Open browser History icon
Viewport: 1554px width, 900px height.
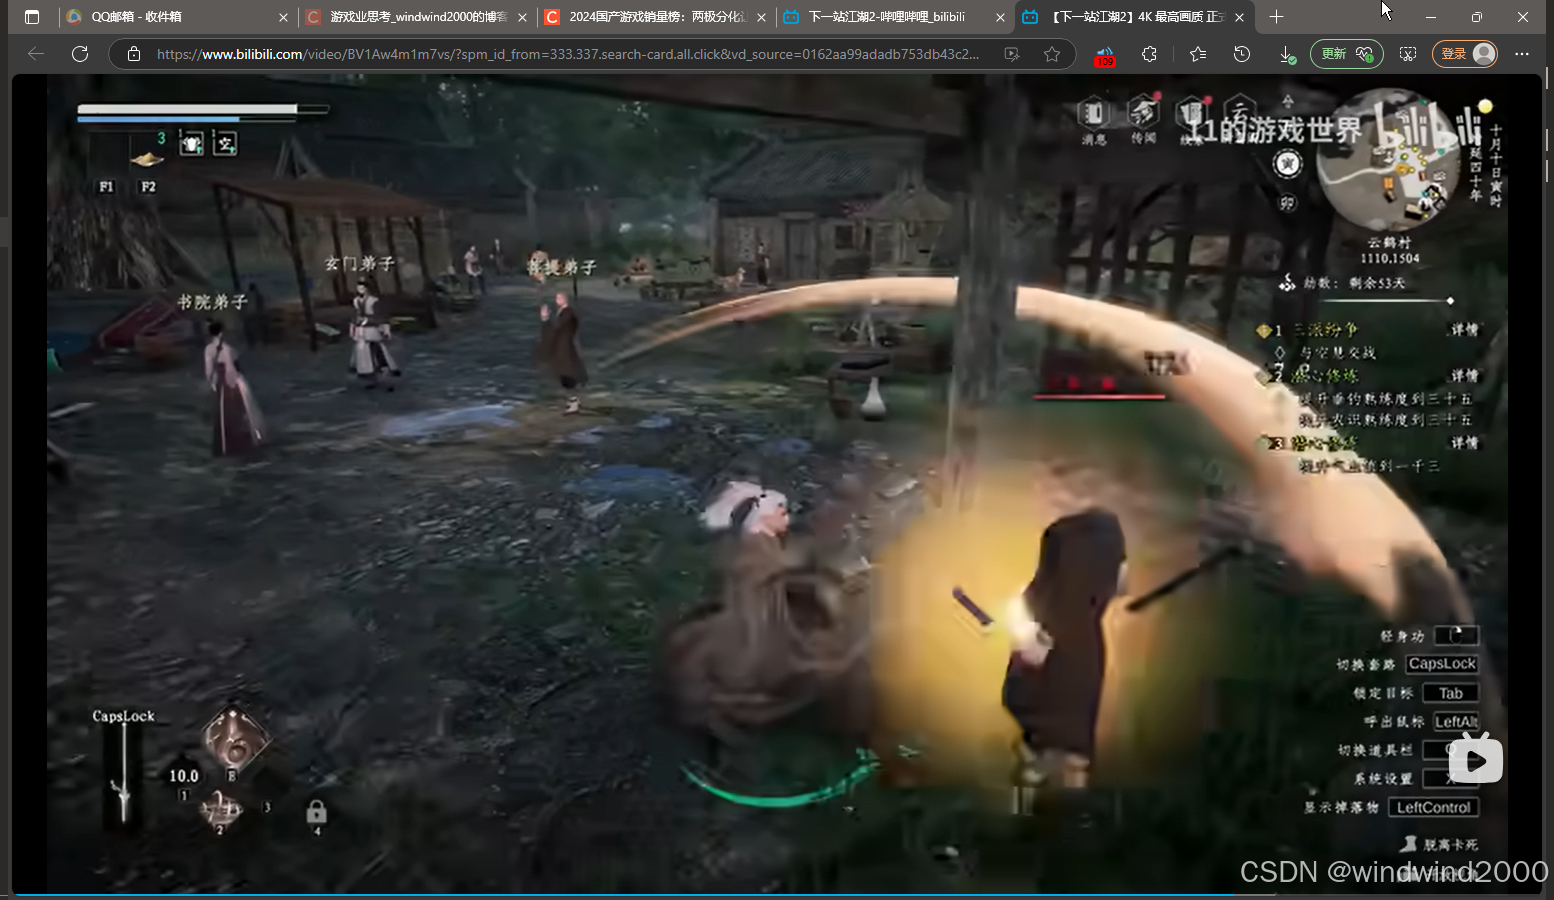pyautogui.click(x=1242, y=54)
